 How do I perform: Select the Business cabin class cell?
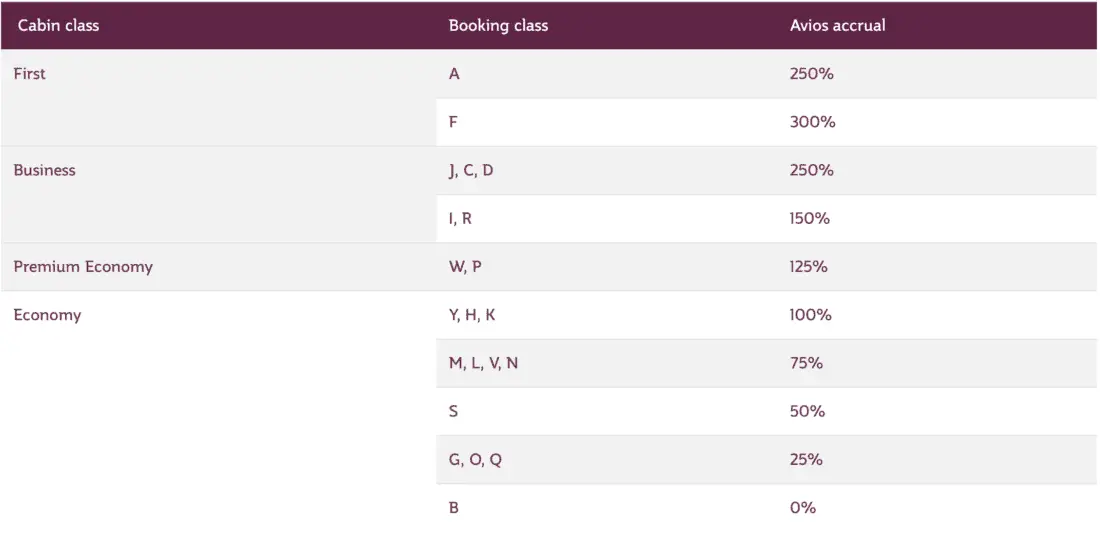pyautogui.click(x=45, y=171)
